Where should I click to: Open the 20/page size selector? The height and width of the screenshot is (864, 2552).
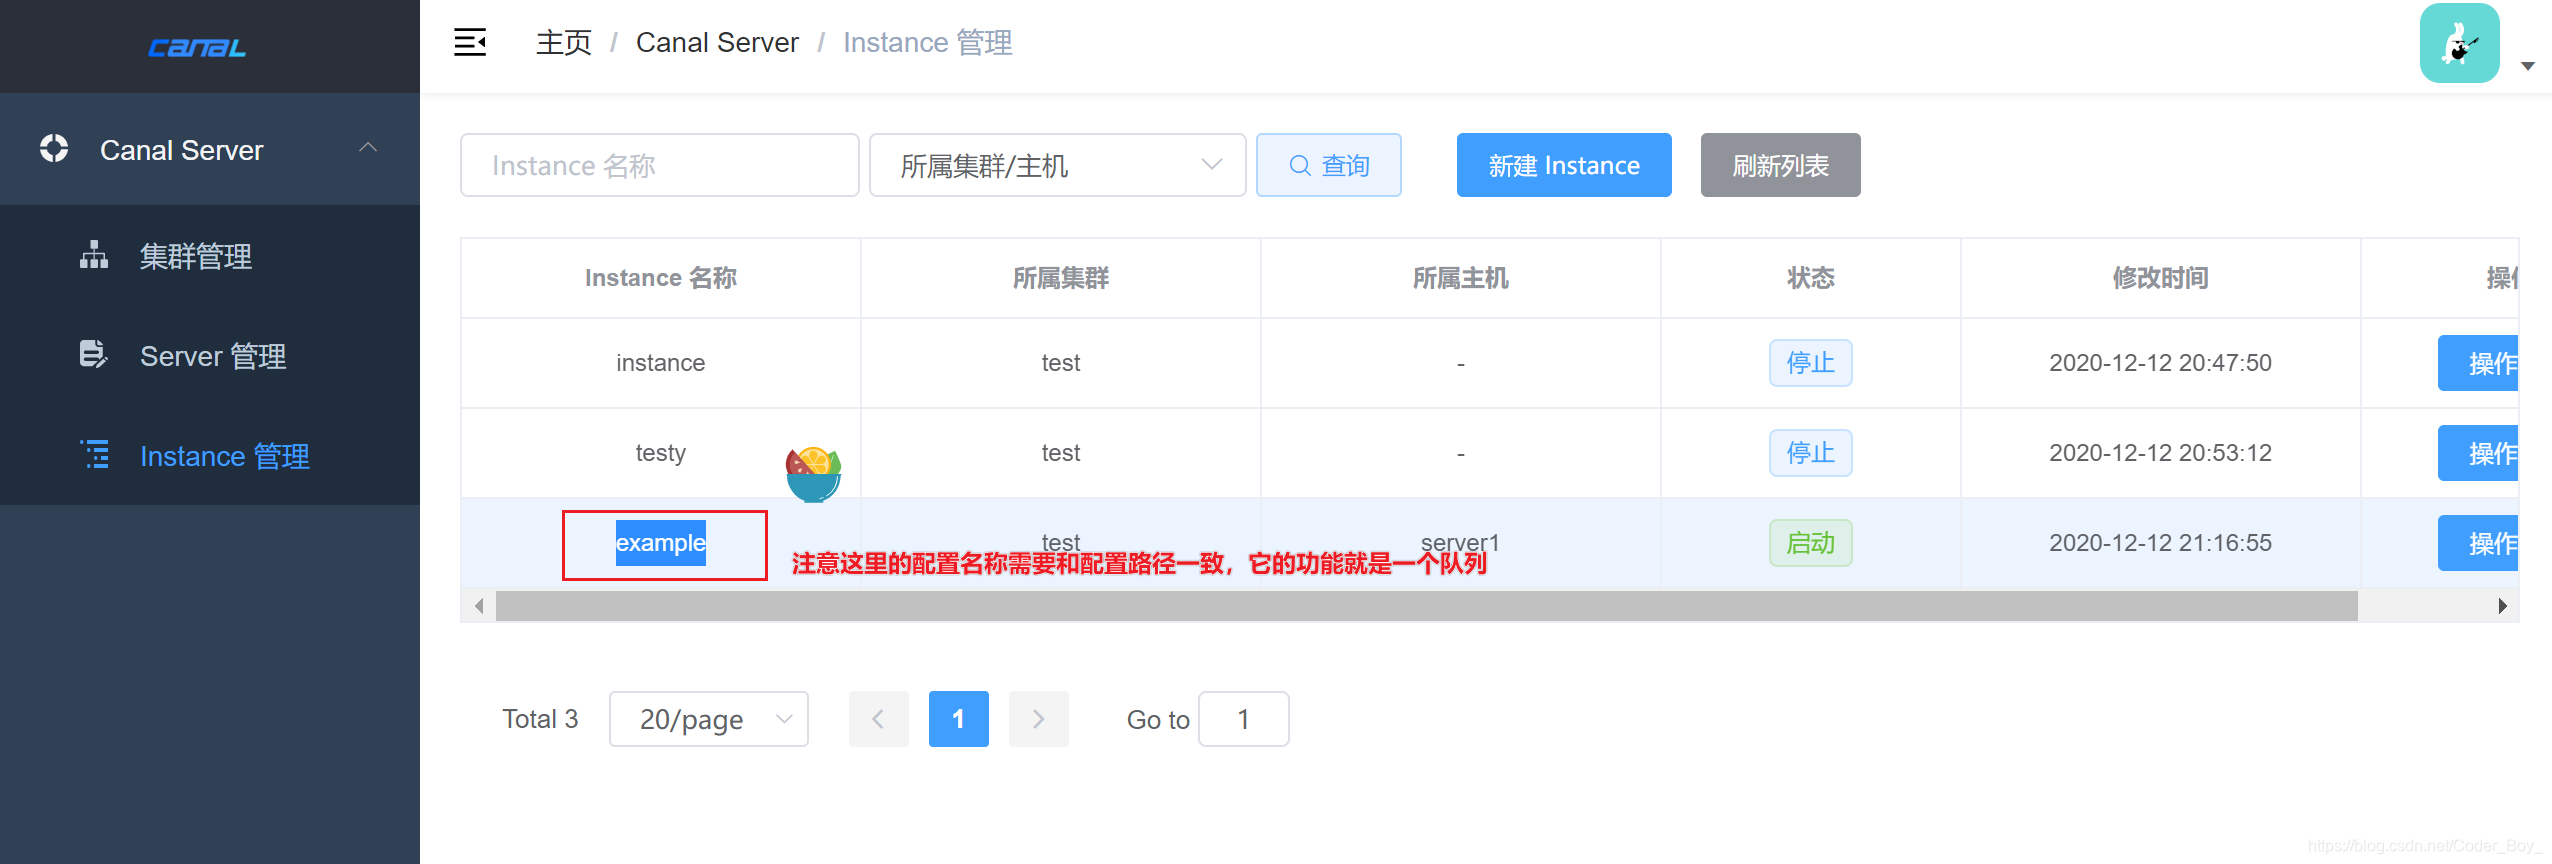pos(708,719)
